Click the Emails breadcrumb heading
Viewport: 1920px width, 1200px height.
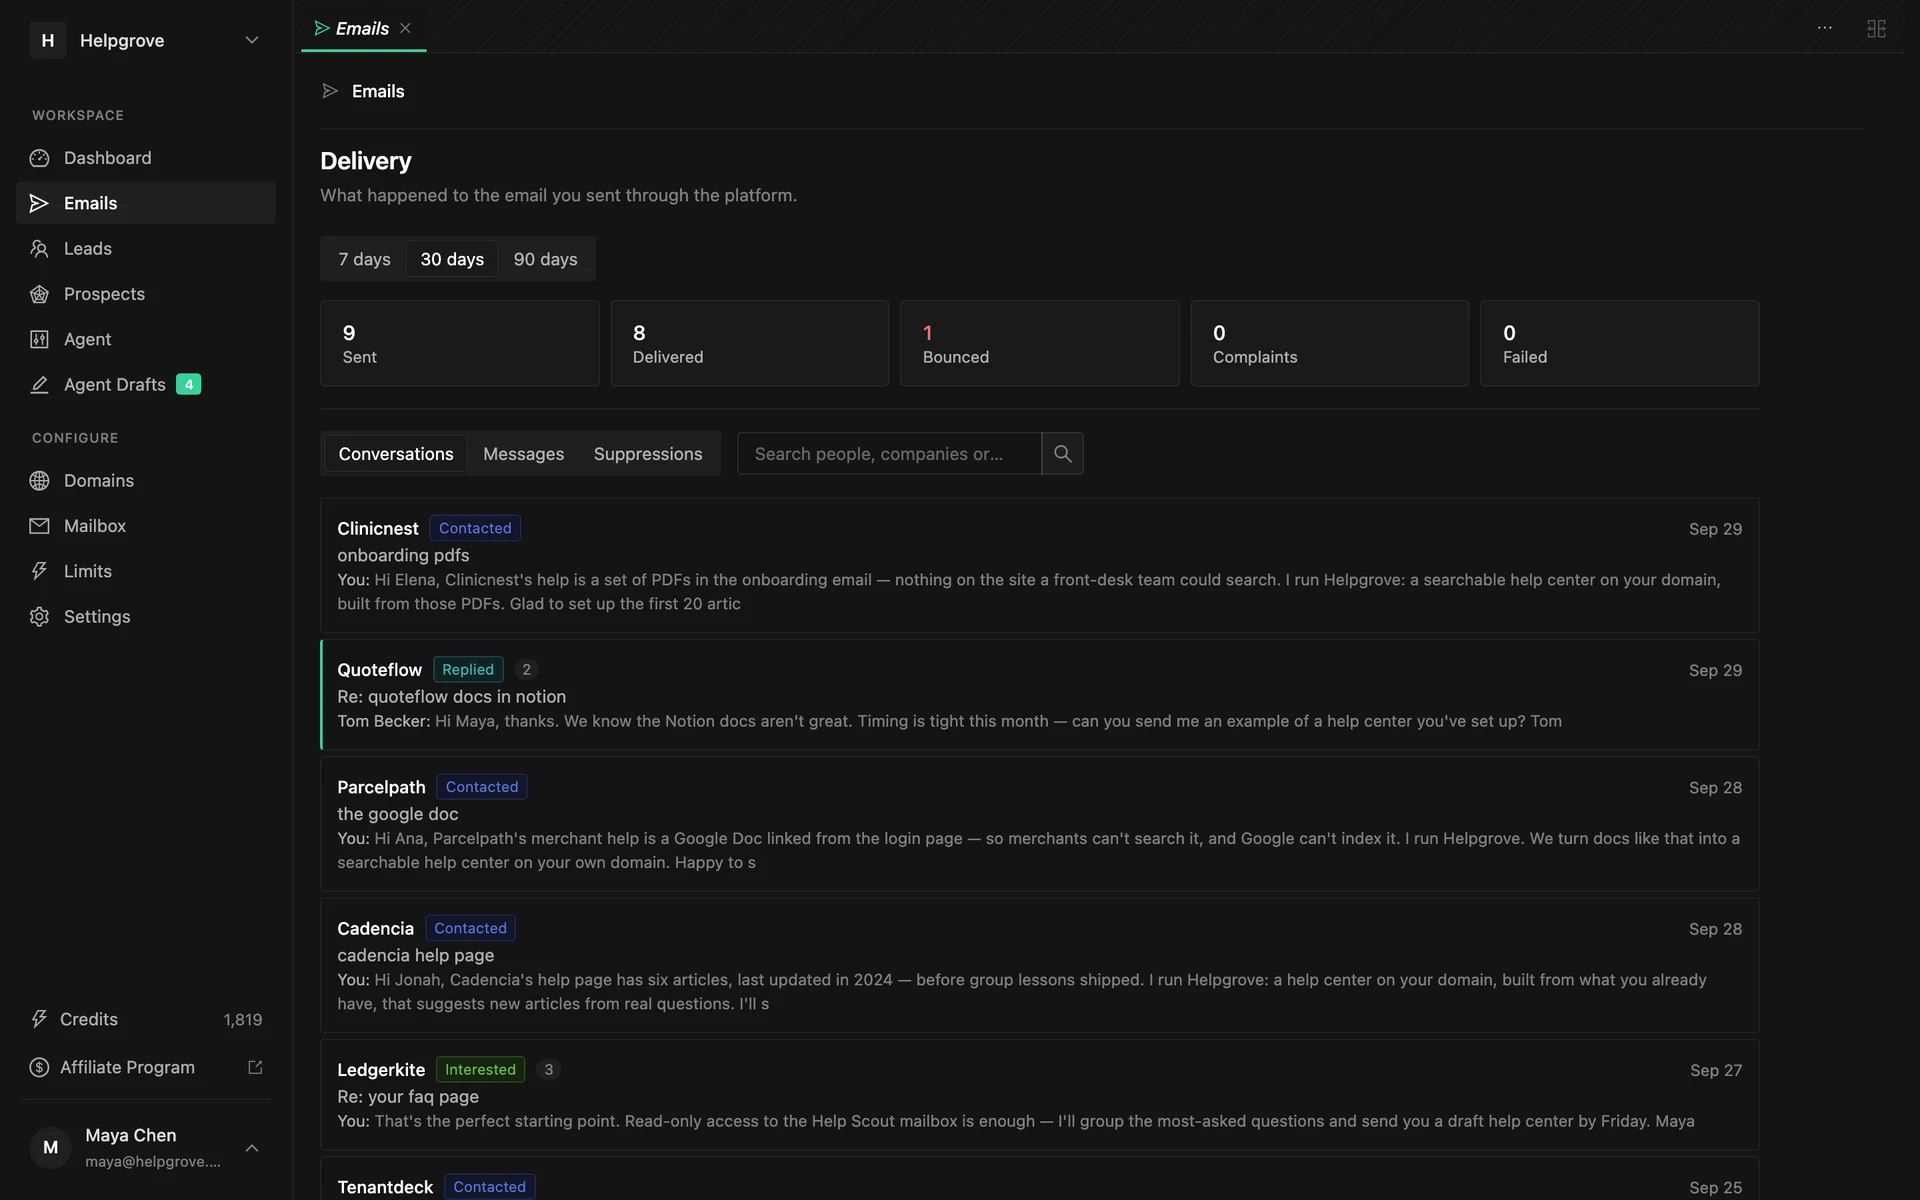pos(378,91)
